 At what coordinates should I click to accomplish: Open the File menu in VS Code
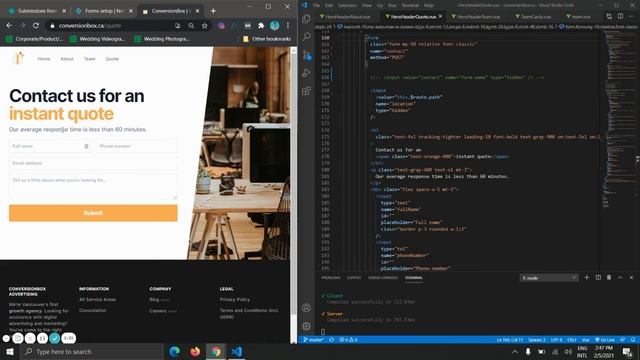coord(316,5)
